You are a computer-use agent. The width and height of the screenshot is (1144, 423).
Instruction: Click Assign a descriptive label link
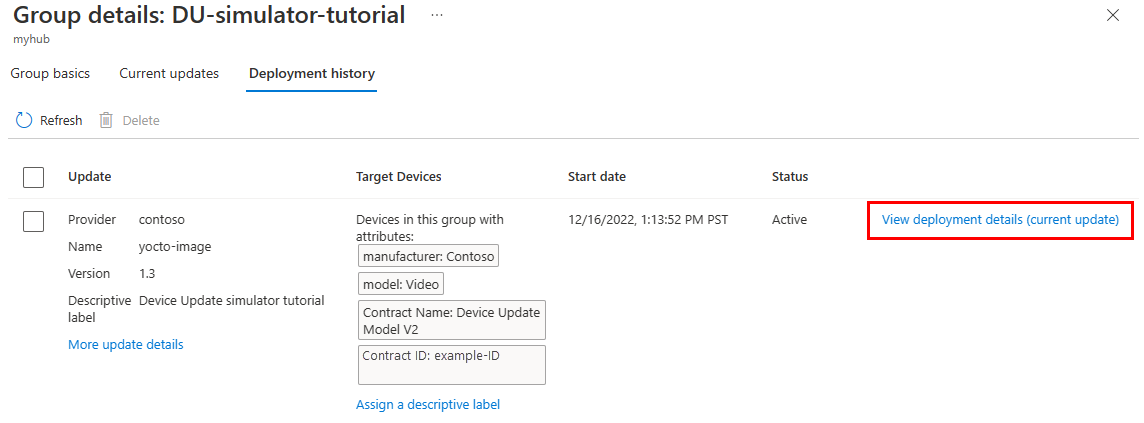(x=428, y=404)
